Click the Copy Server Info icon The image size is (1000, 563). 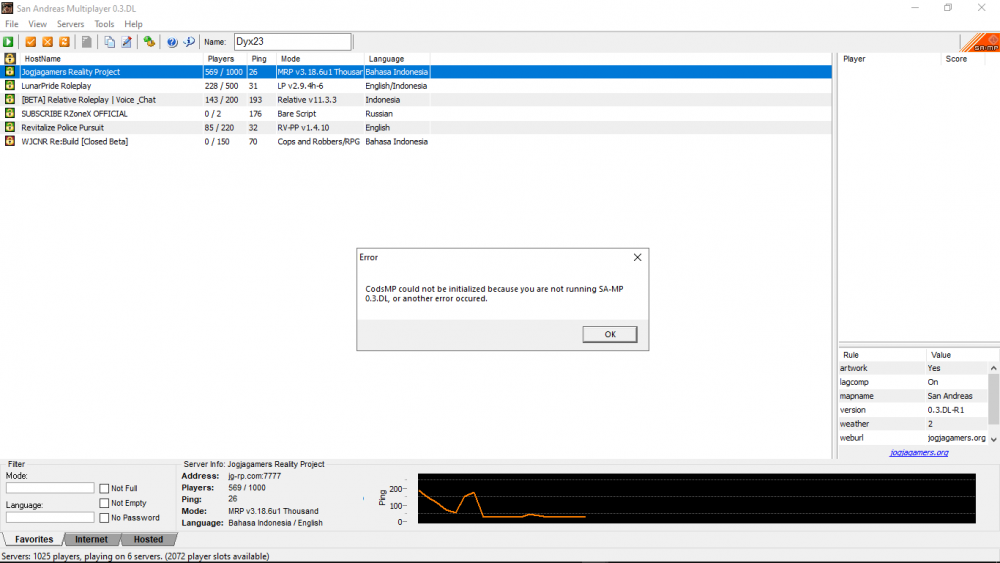(x=110, y=41)
